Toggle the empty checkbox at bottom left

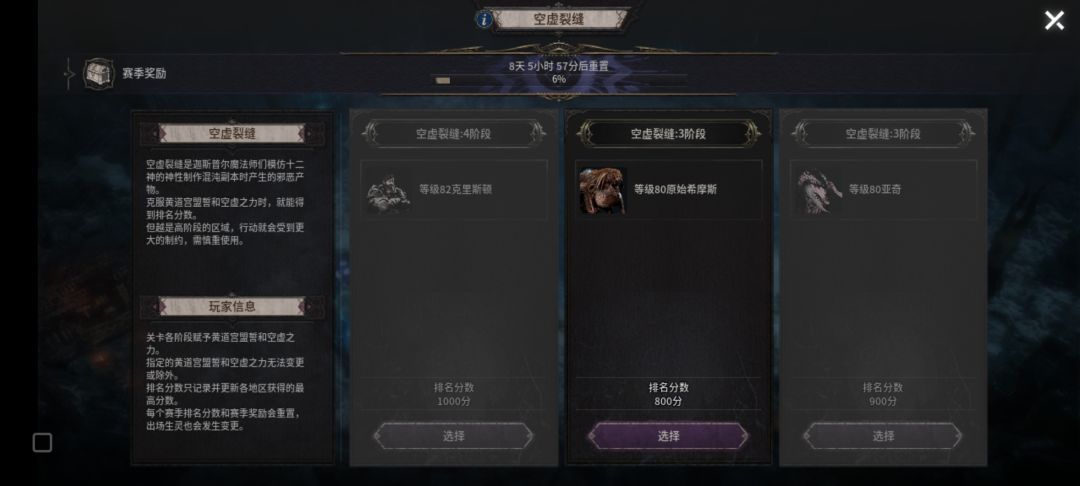click(x=43, y=443)
